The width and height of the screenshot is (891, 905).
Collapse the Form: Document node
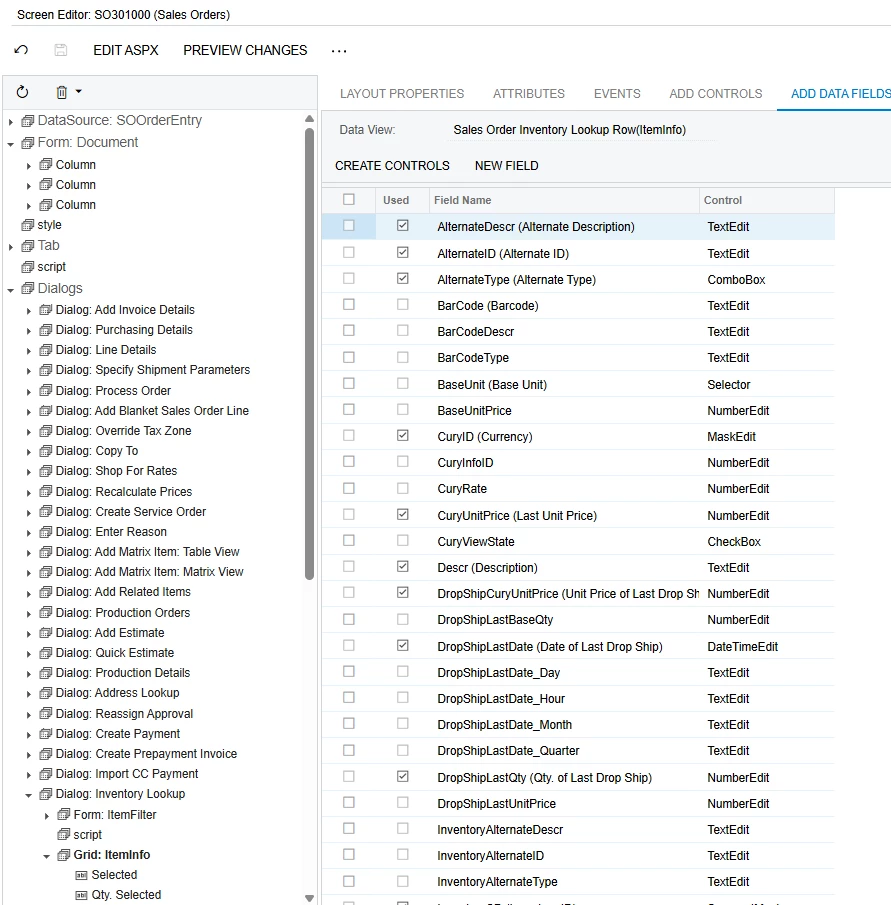pos(10,144)
